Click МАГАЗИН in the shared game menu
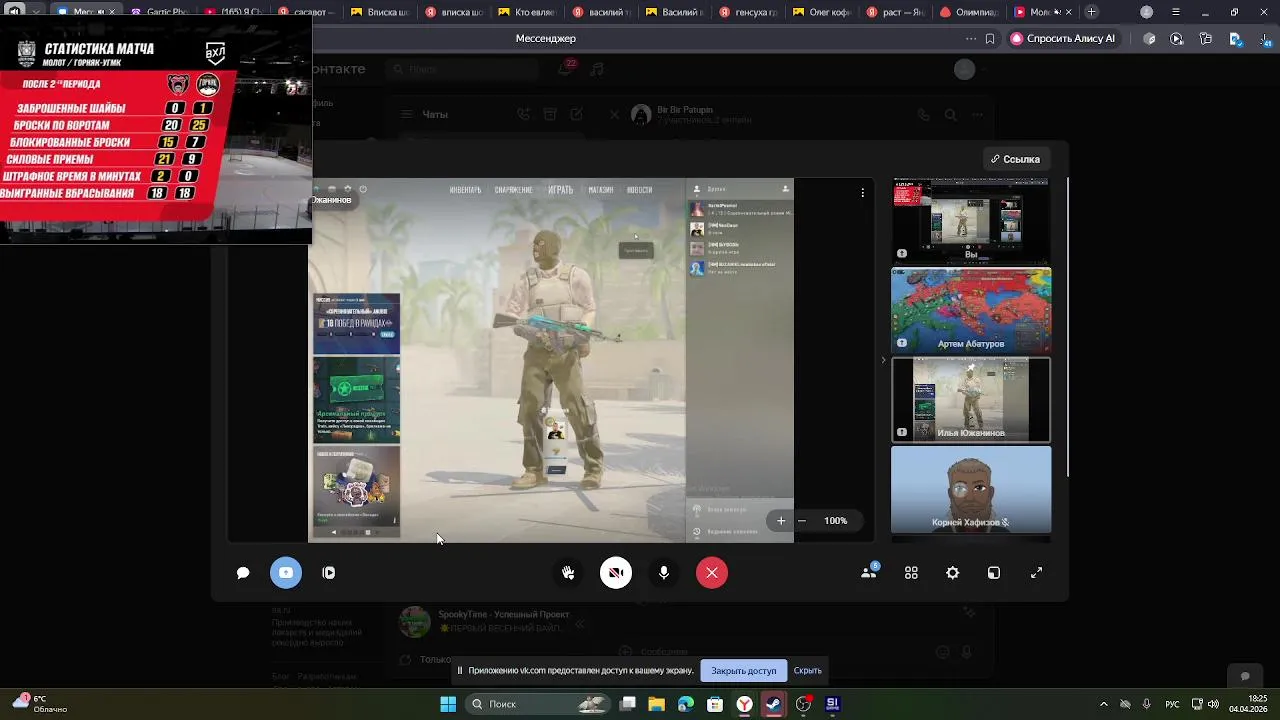Image resolution: width=1280 pixels, height=720 pixels. (x=601, y=190)
